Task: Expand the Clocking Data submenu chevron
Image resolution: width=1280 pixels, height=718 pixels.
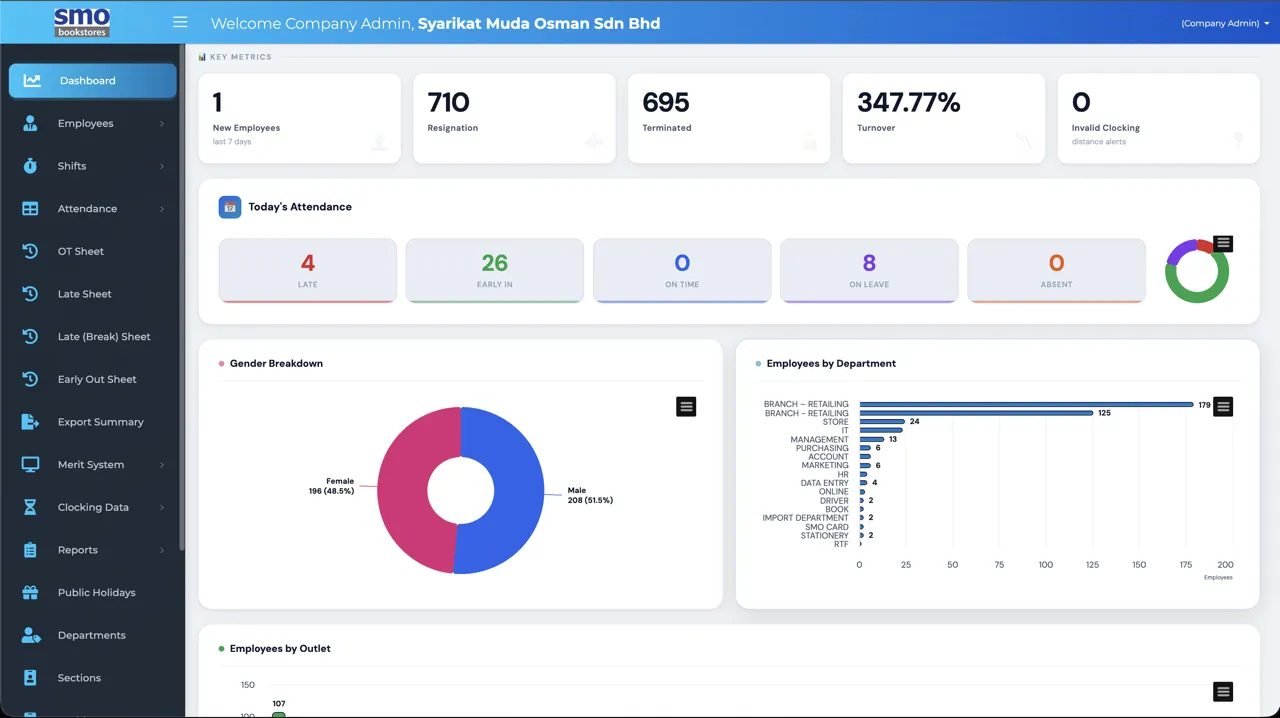Action: (161, 507)
